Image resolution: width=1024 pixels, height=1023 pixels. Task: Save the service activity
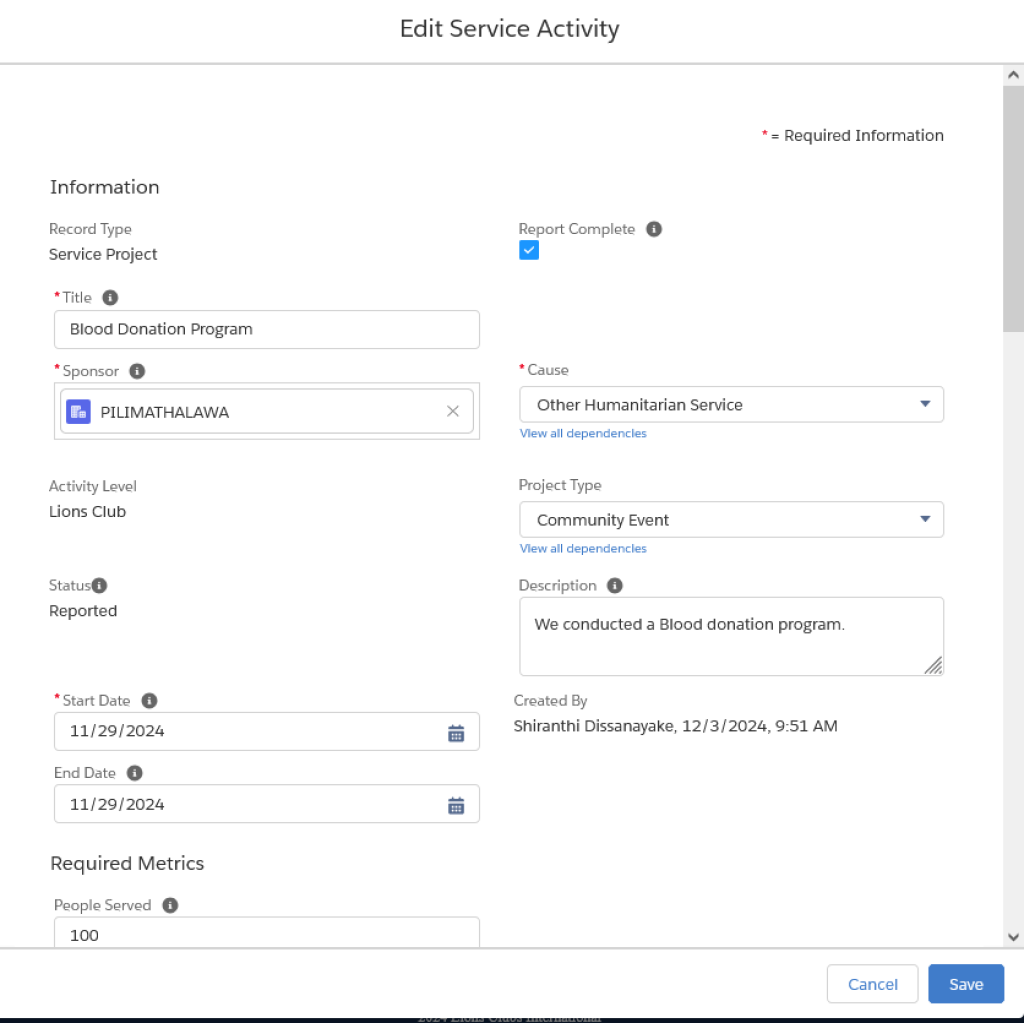(x=966, y=984)
